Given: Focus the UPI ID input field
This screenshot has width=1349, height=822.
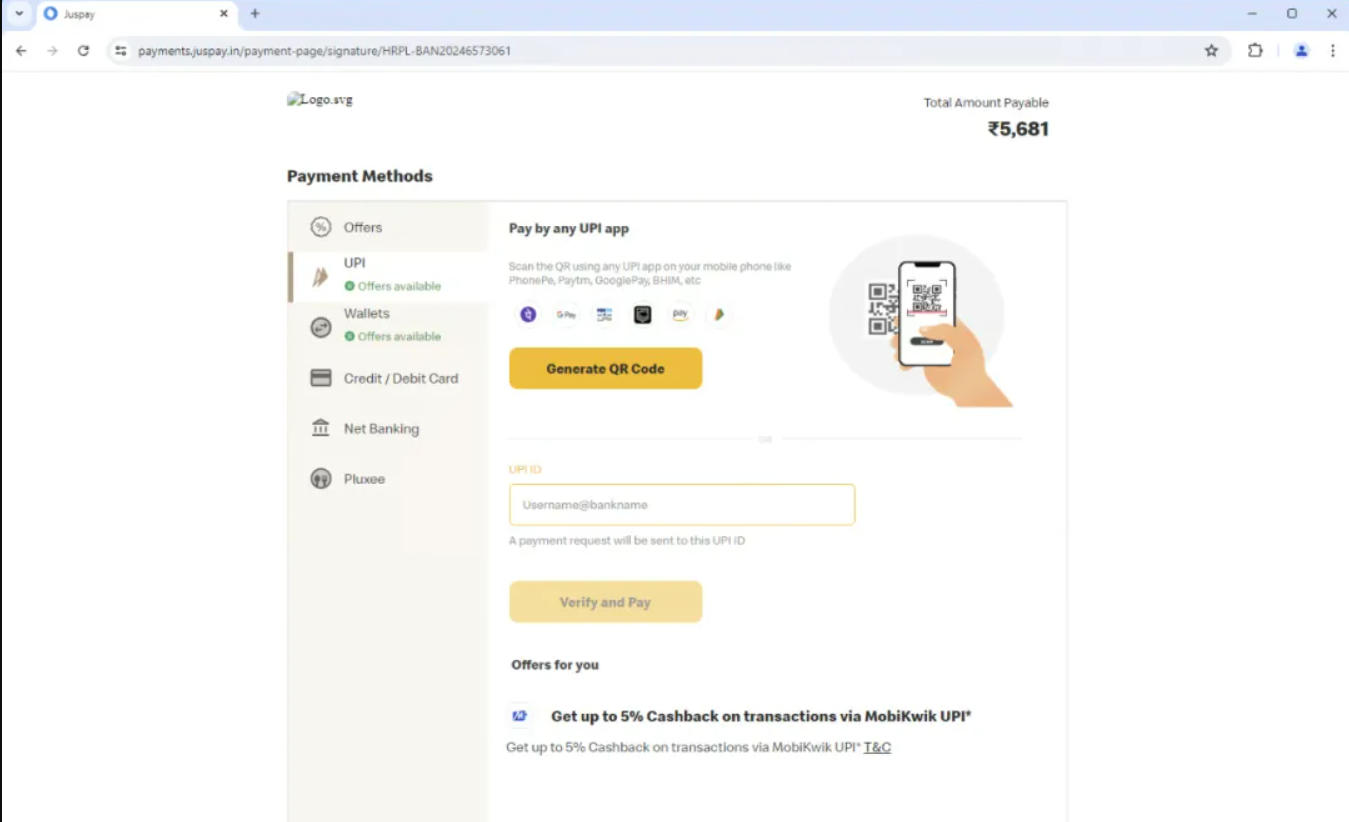Looking at the screenshot, I should [681, 505].
